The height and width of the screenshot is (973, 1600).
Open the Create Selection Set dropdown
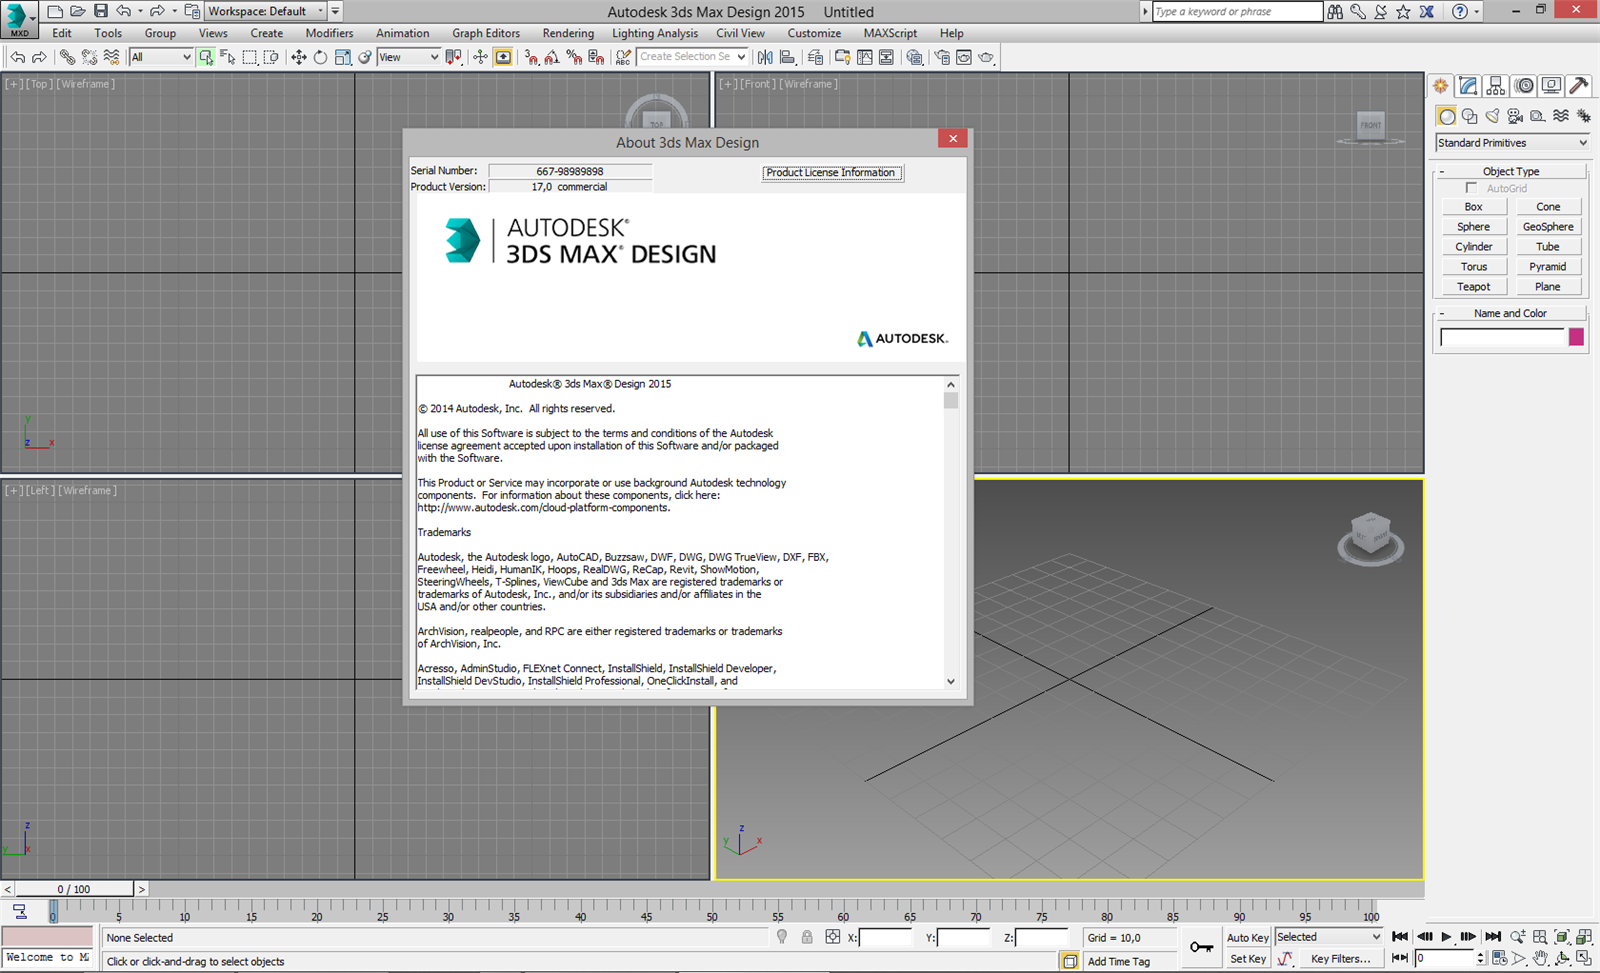(692, 57)
